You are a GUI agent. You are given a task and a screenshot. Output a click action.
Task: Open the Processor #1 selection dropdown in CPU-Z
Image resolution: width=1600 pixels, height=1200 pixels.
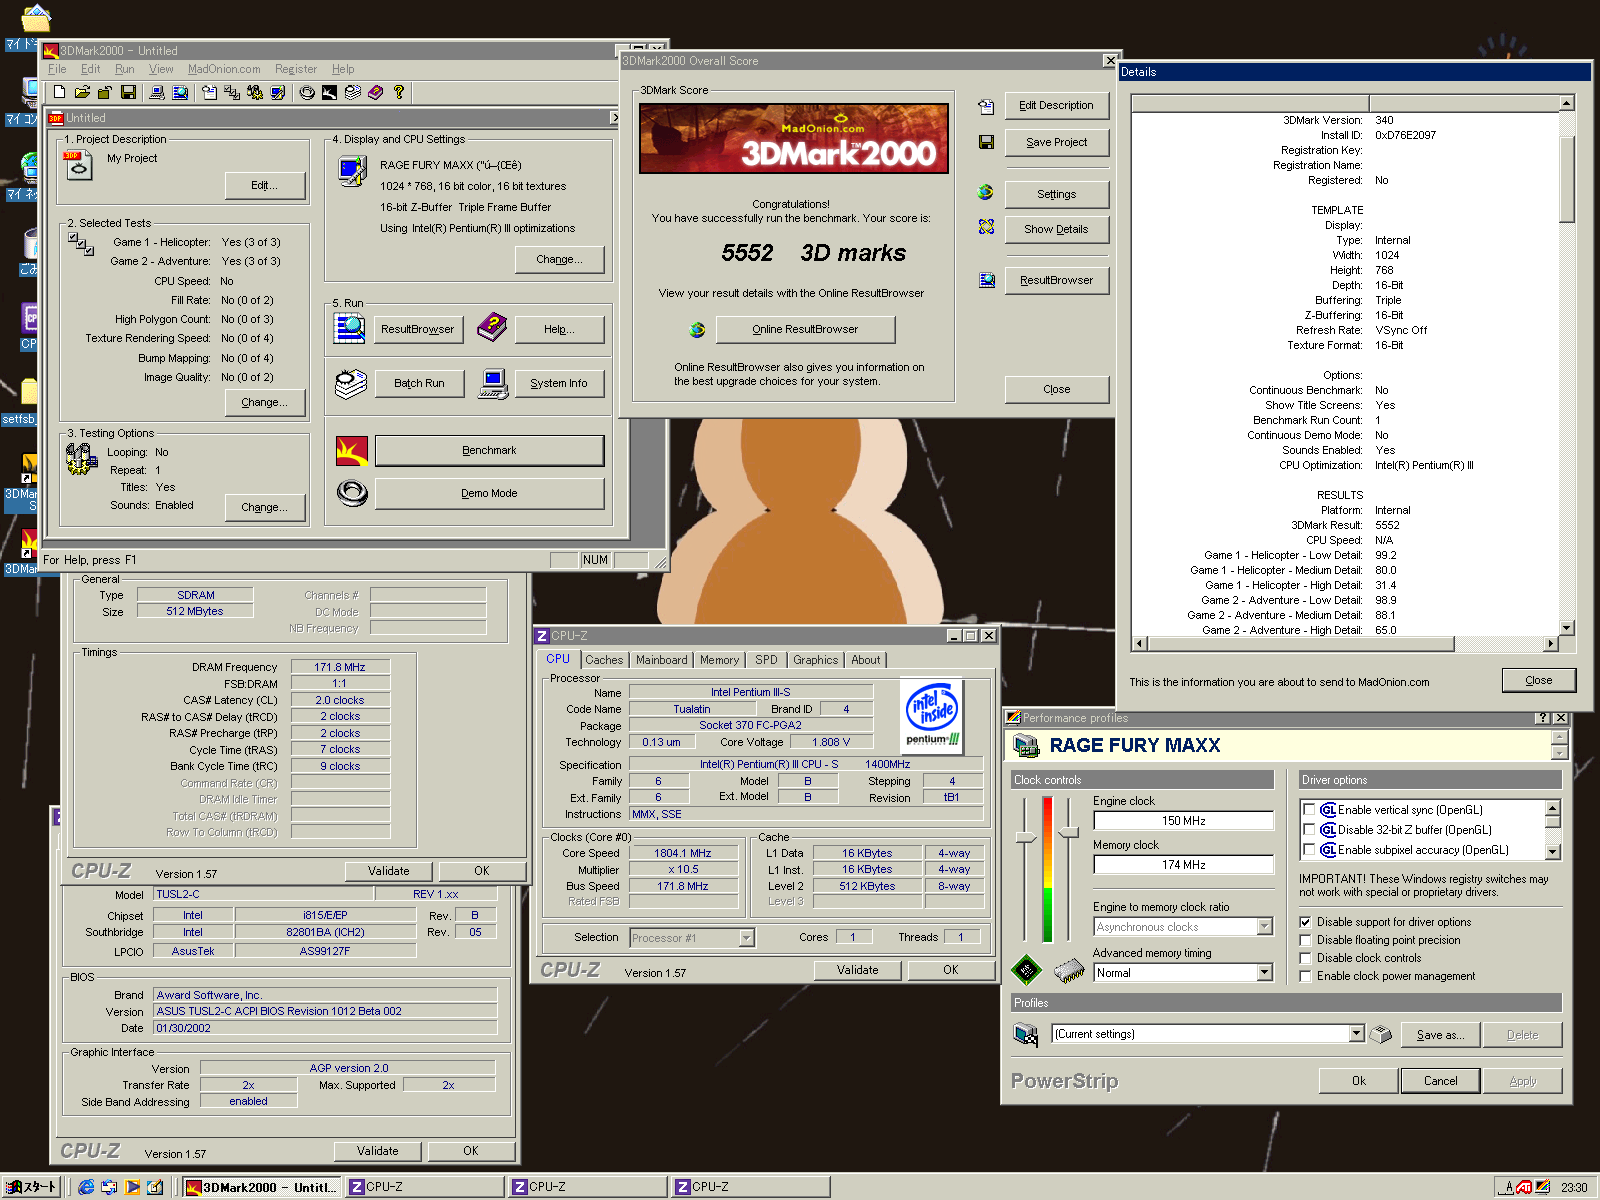[746, 938]
